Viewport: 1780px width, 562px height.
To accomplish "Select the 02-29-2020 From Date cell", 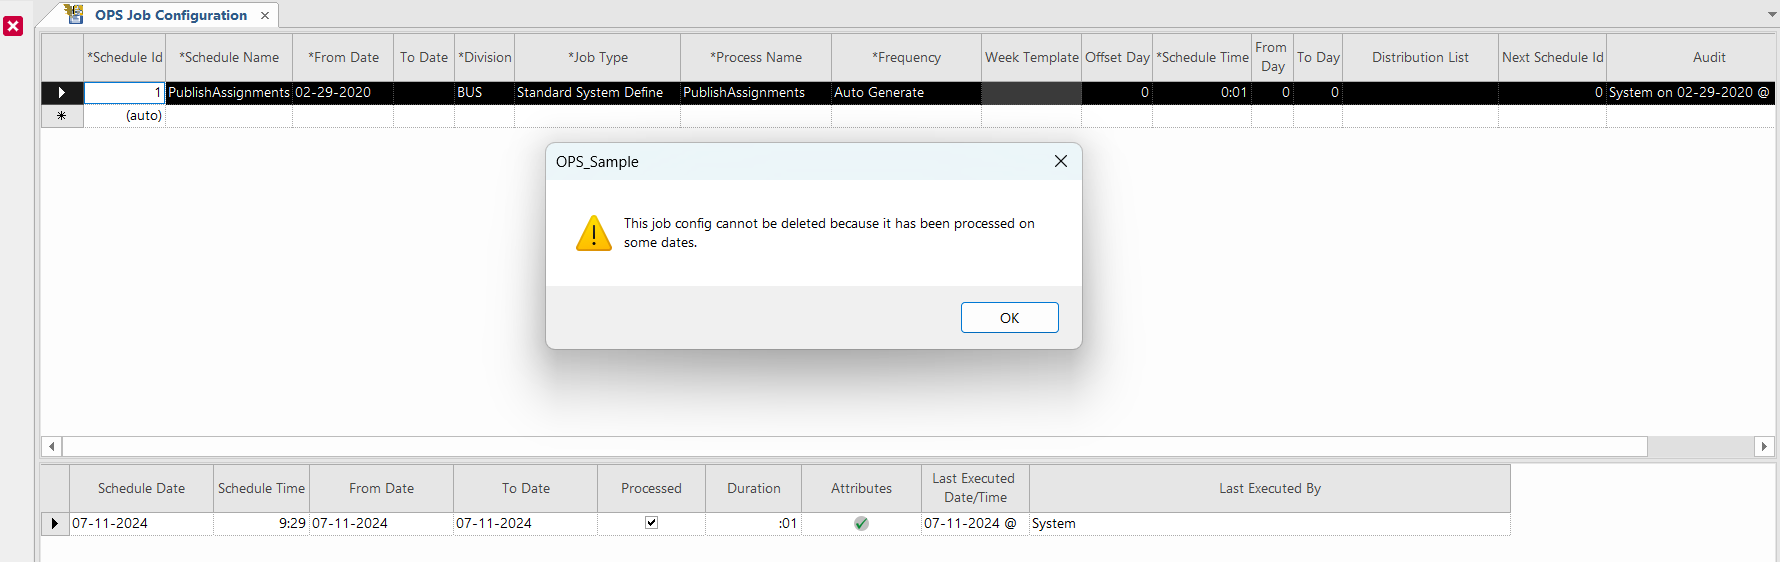I will pos(343,92).
